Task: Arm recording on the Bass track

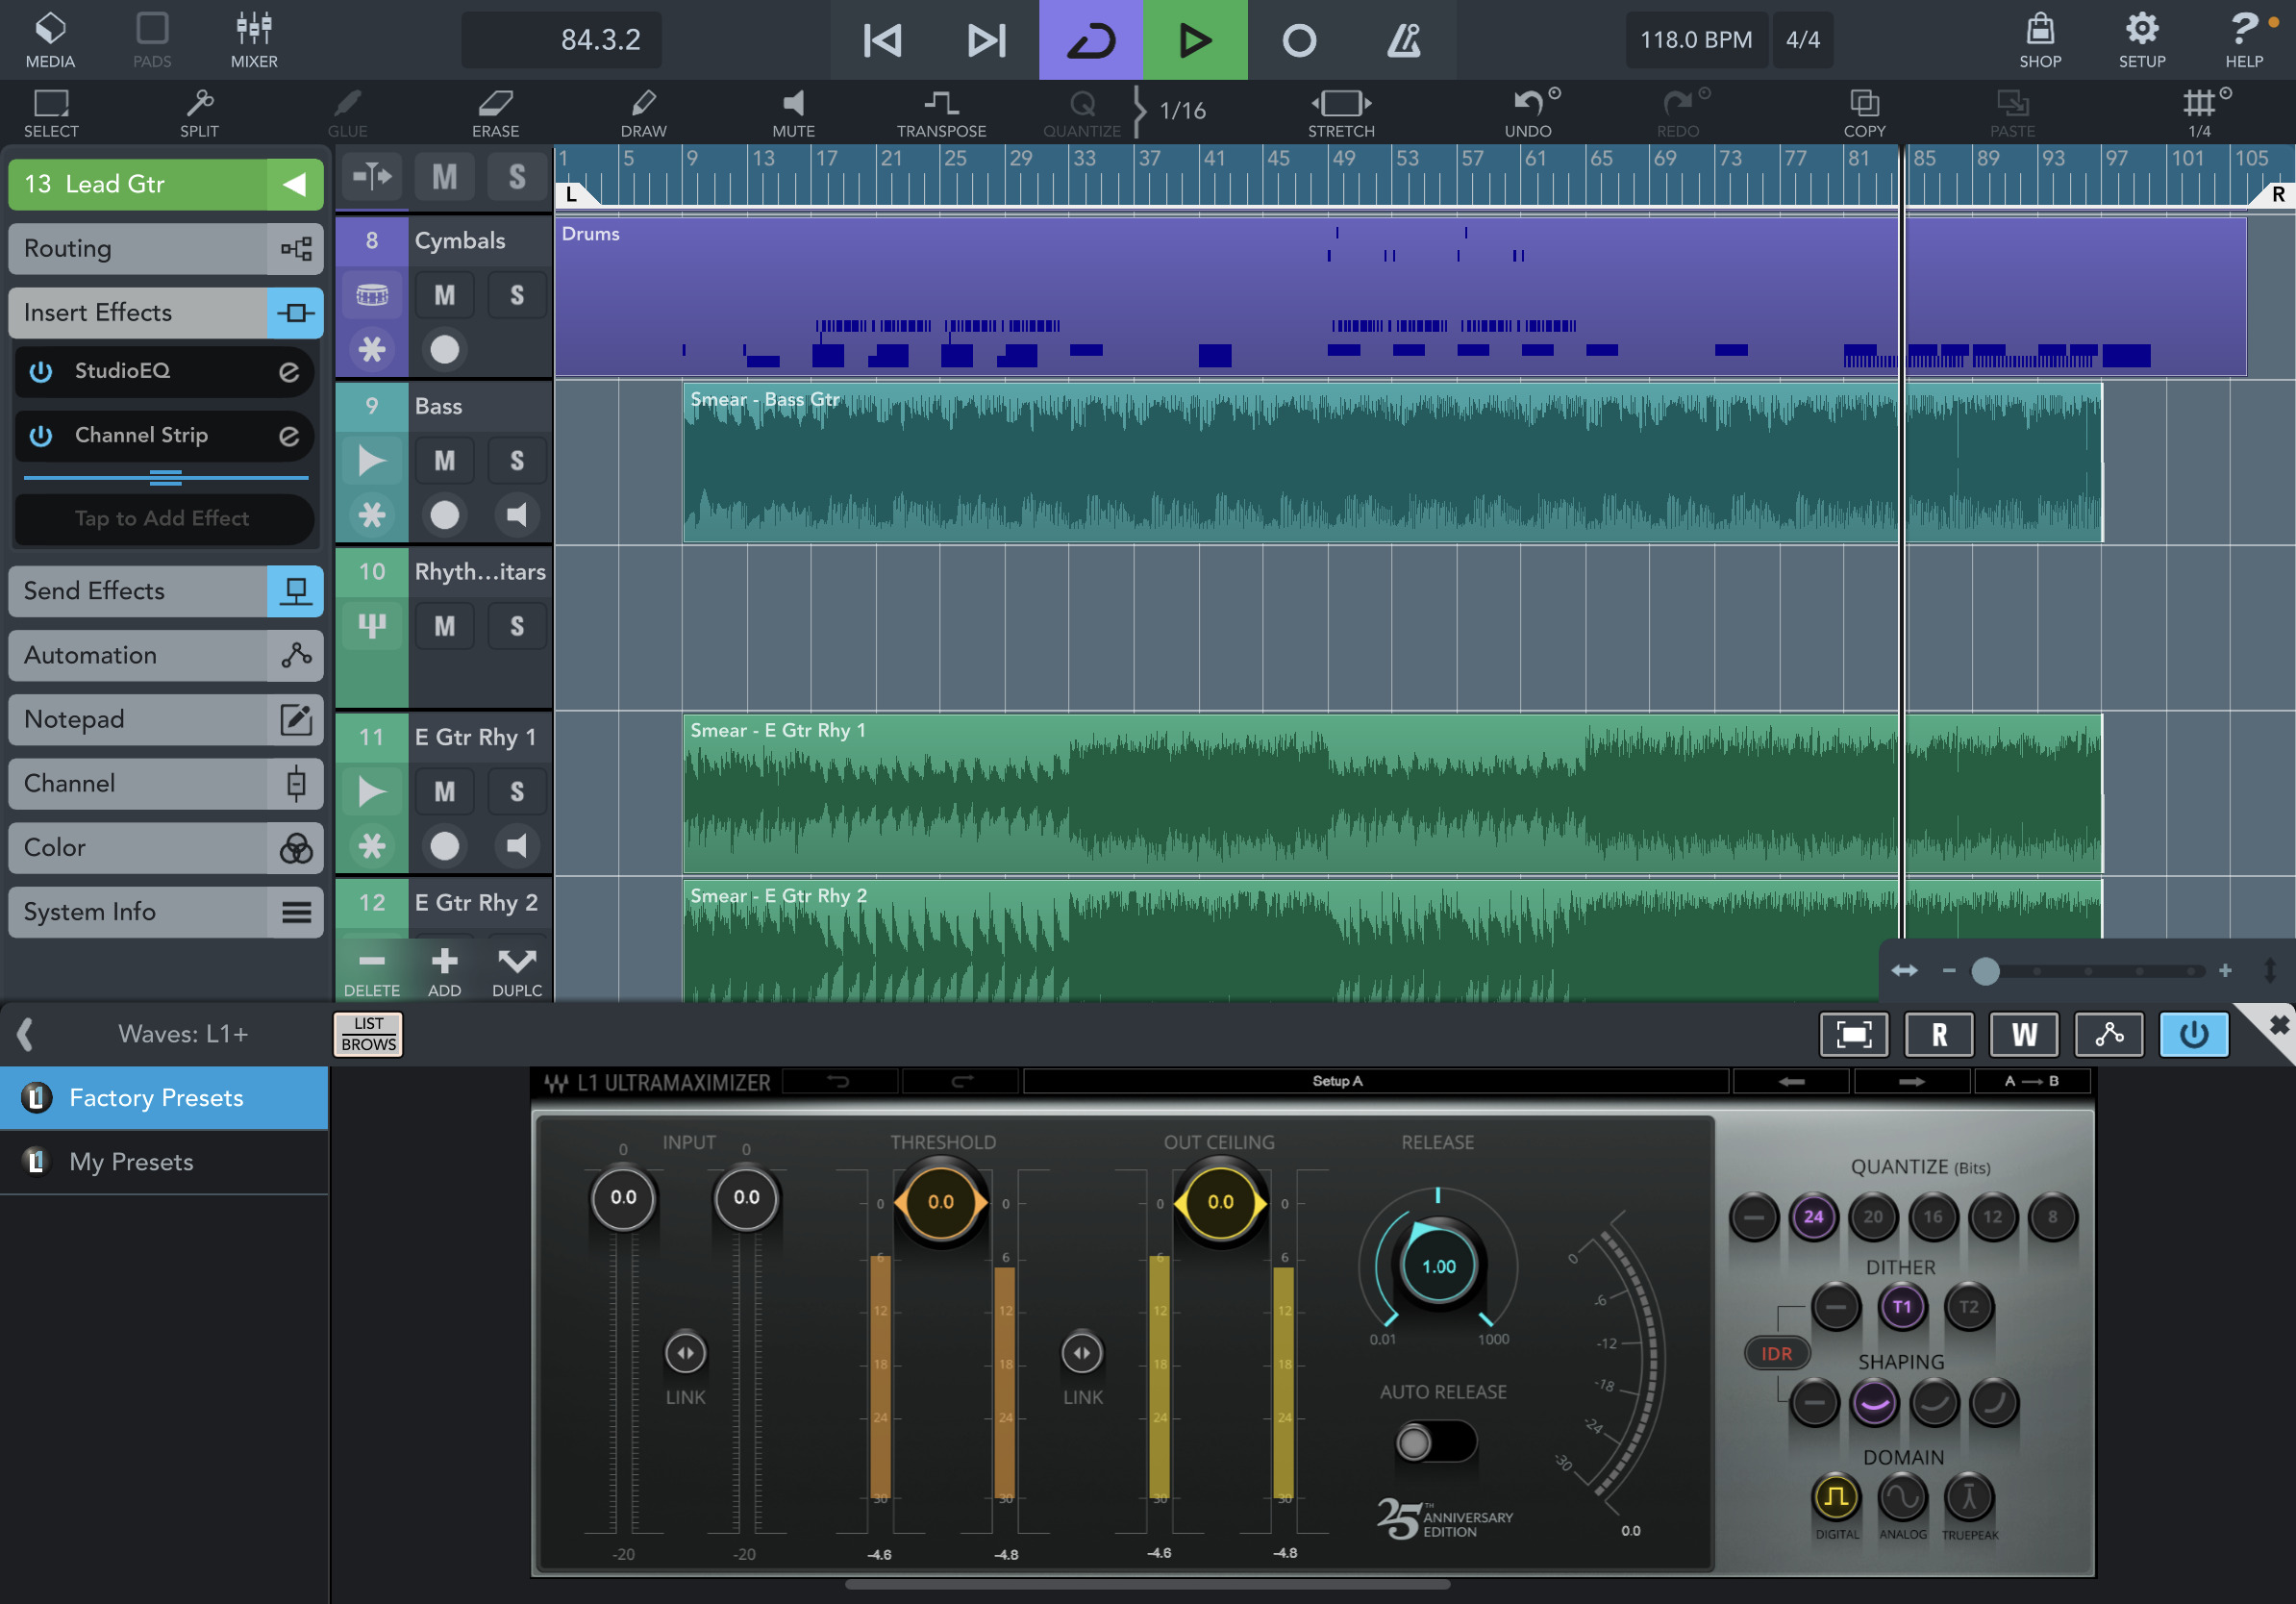Action: [x=444, y=515]
